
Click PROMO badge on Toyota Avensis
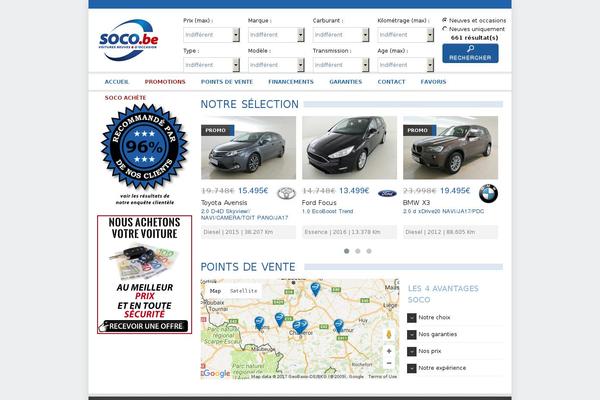[x=217, y=130]
